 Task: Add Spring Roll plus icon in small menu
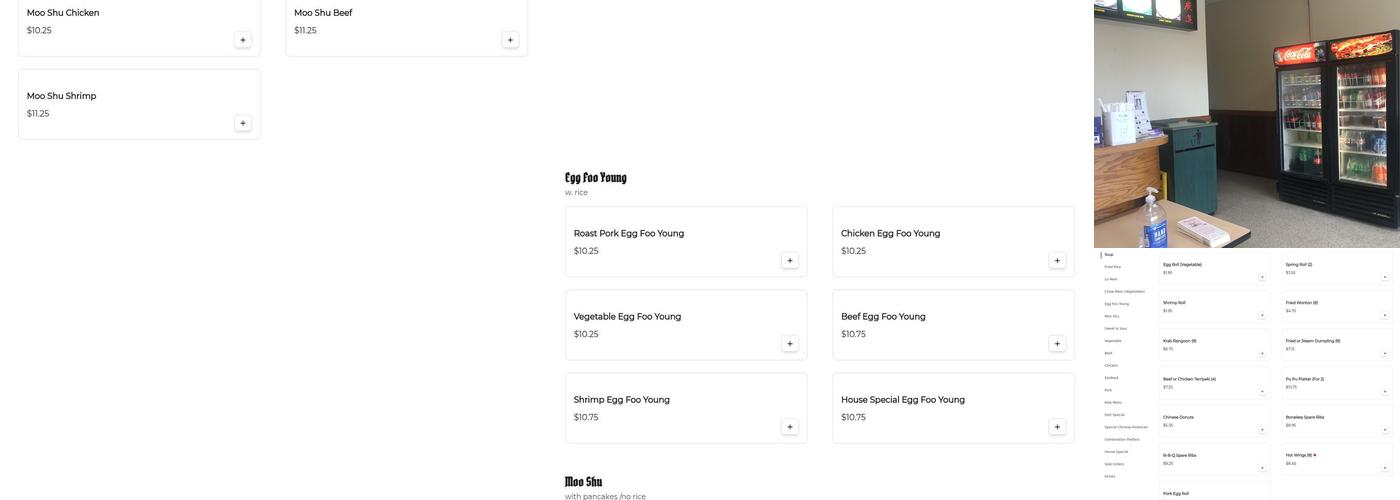click(x=1385, y=277)
